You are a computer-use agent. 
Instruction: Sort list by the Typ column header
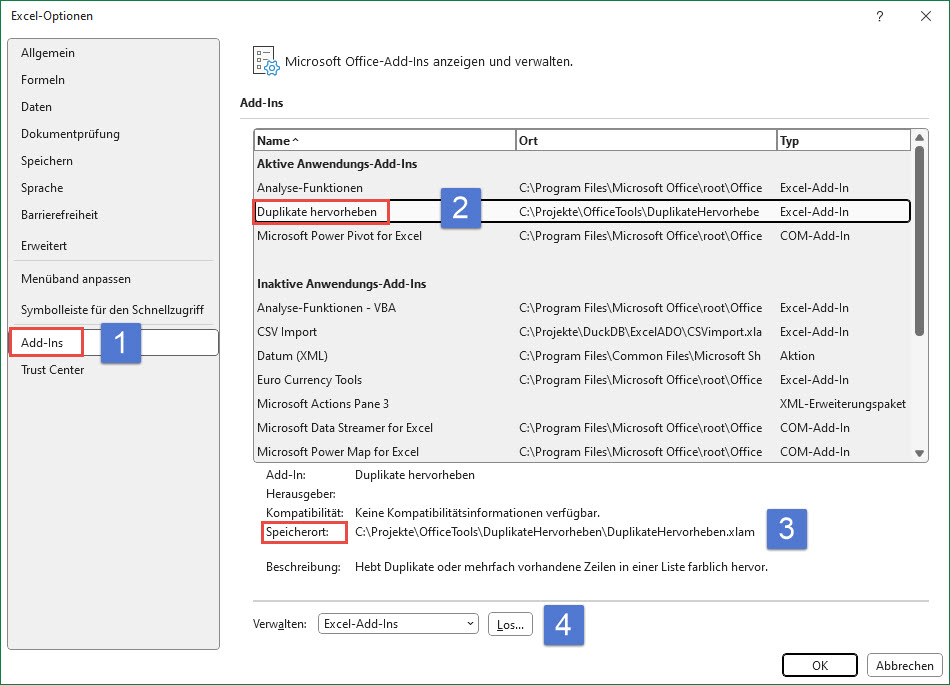click(x=844, y=141)
